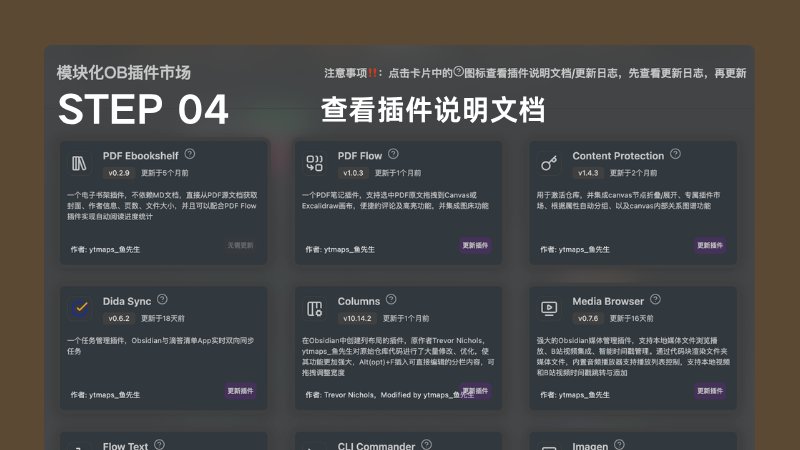Update the Dida Sync plugin
800x450 pixels.
click(x=240, y=391)
